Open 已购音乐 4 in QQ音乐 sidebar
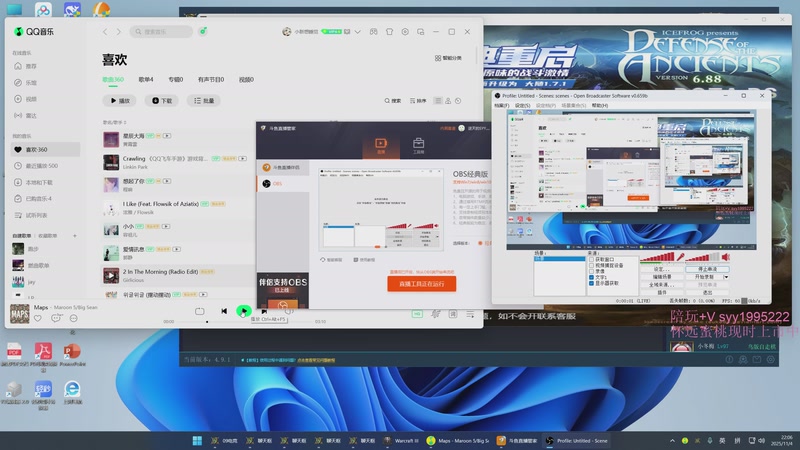 (x=33, y=198)
